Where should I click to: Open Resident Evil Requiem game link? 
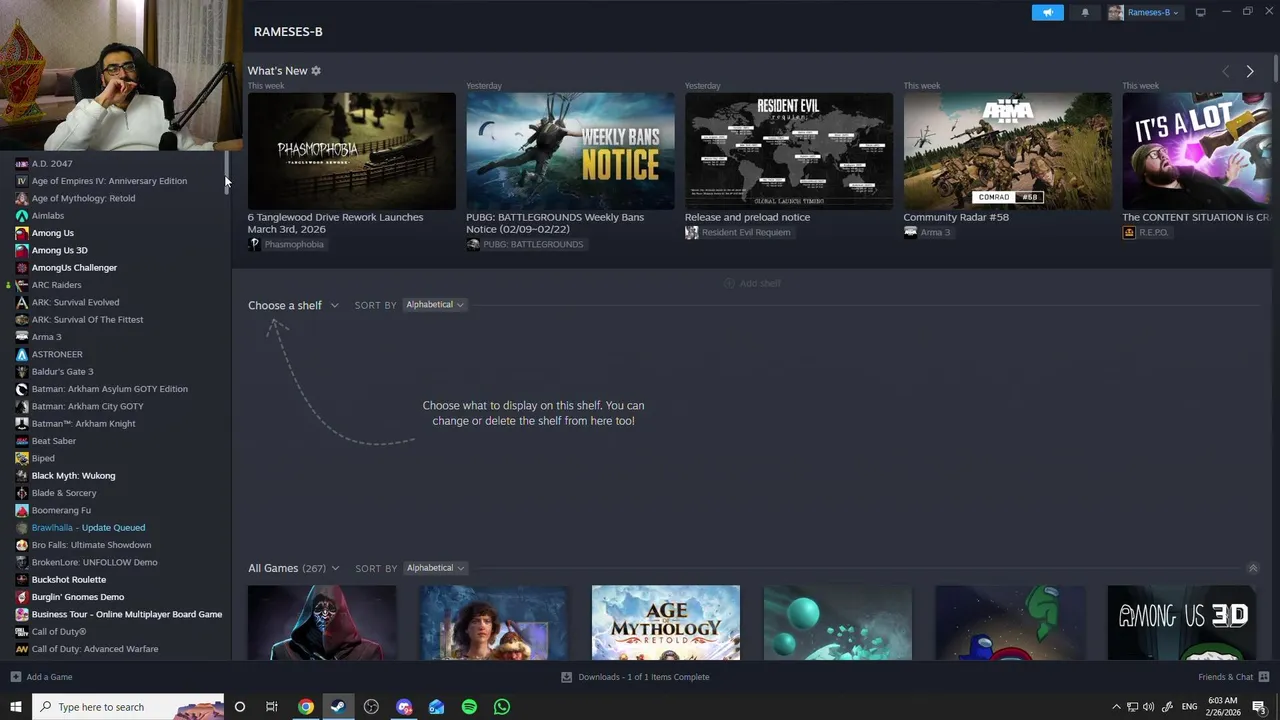coord(738,232)
